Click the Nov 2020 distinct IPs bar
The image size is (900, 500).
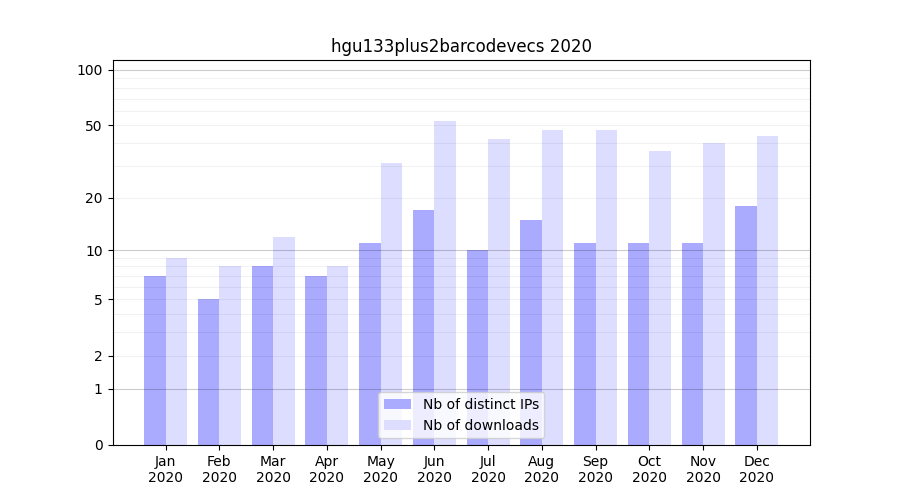[x=692, y=343]
